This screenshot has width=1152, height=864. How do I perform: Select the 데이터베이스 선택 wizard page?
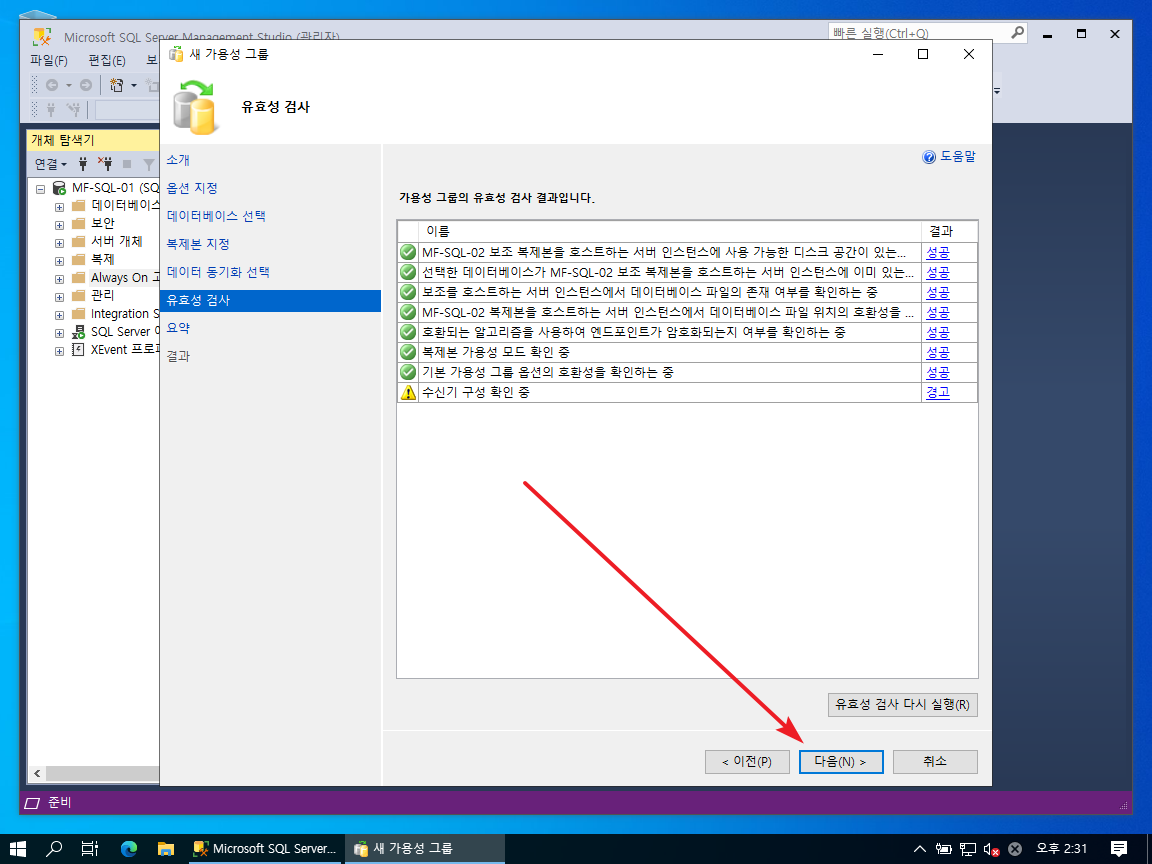pos(216,215)
